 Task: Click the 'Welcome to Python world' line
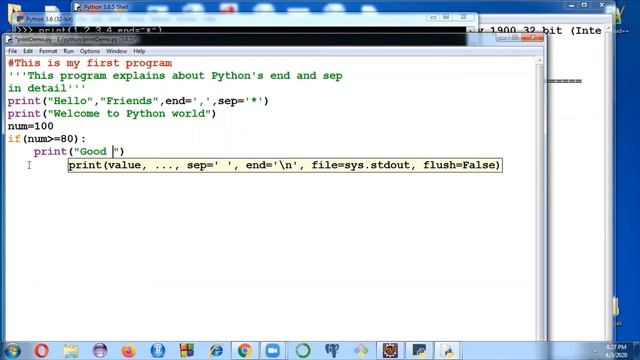click(112, 114)
